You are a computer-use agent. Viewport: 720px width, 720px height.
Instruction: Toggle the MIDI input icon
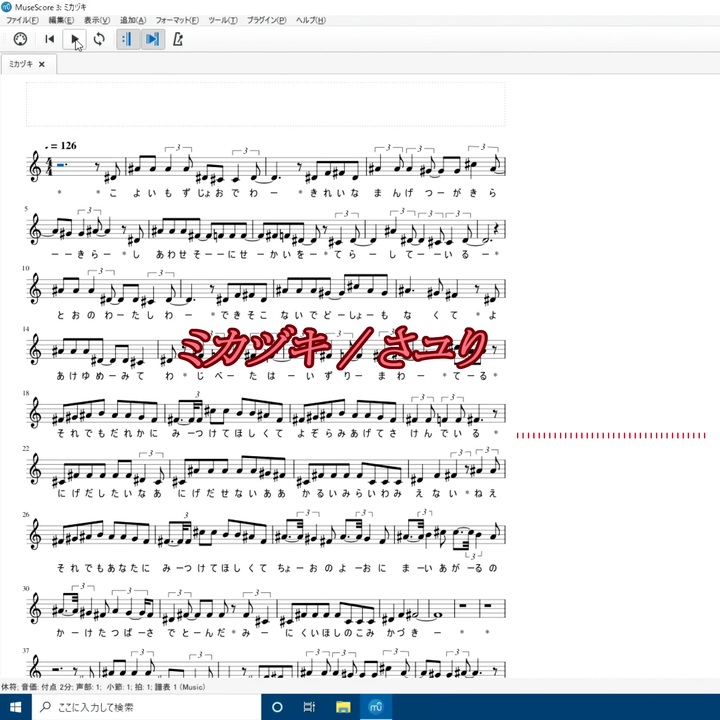point(20,39)
